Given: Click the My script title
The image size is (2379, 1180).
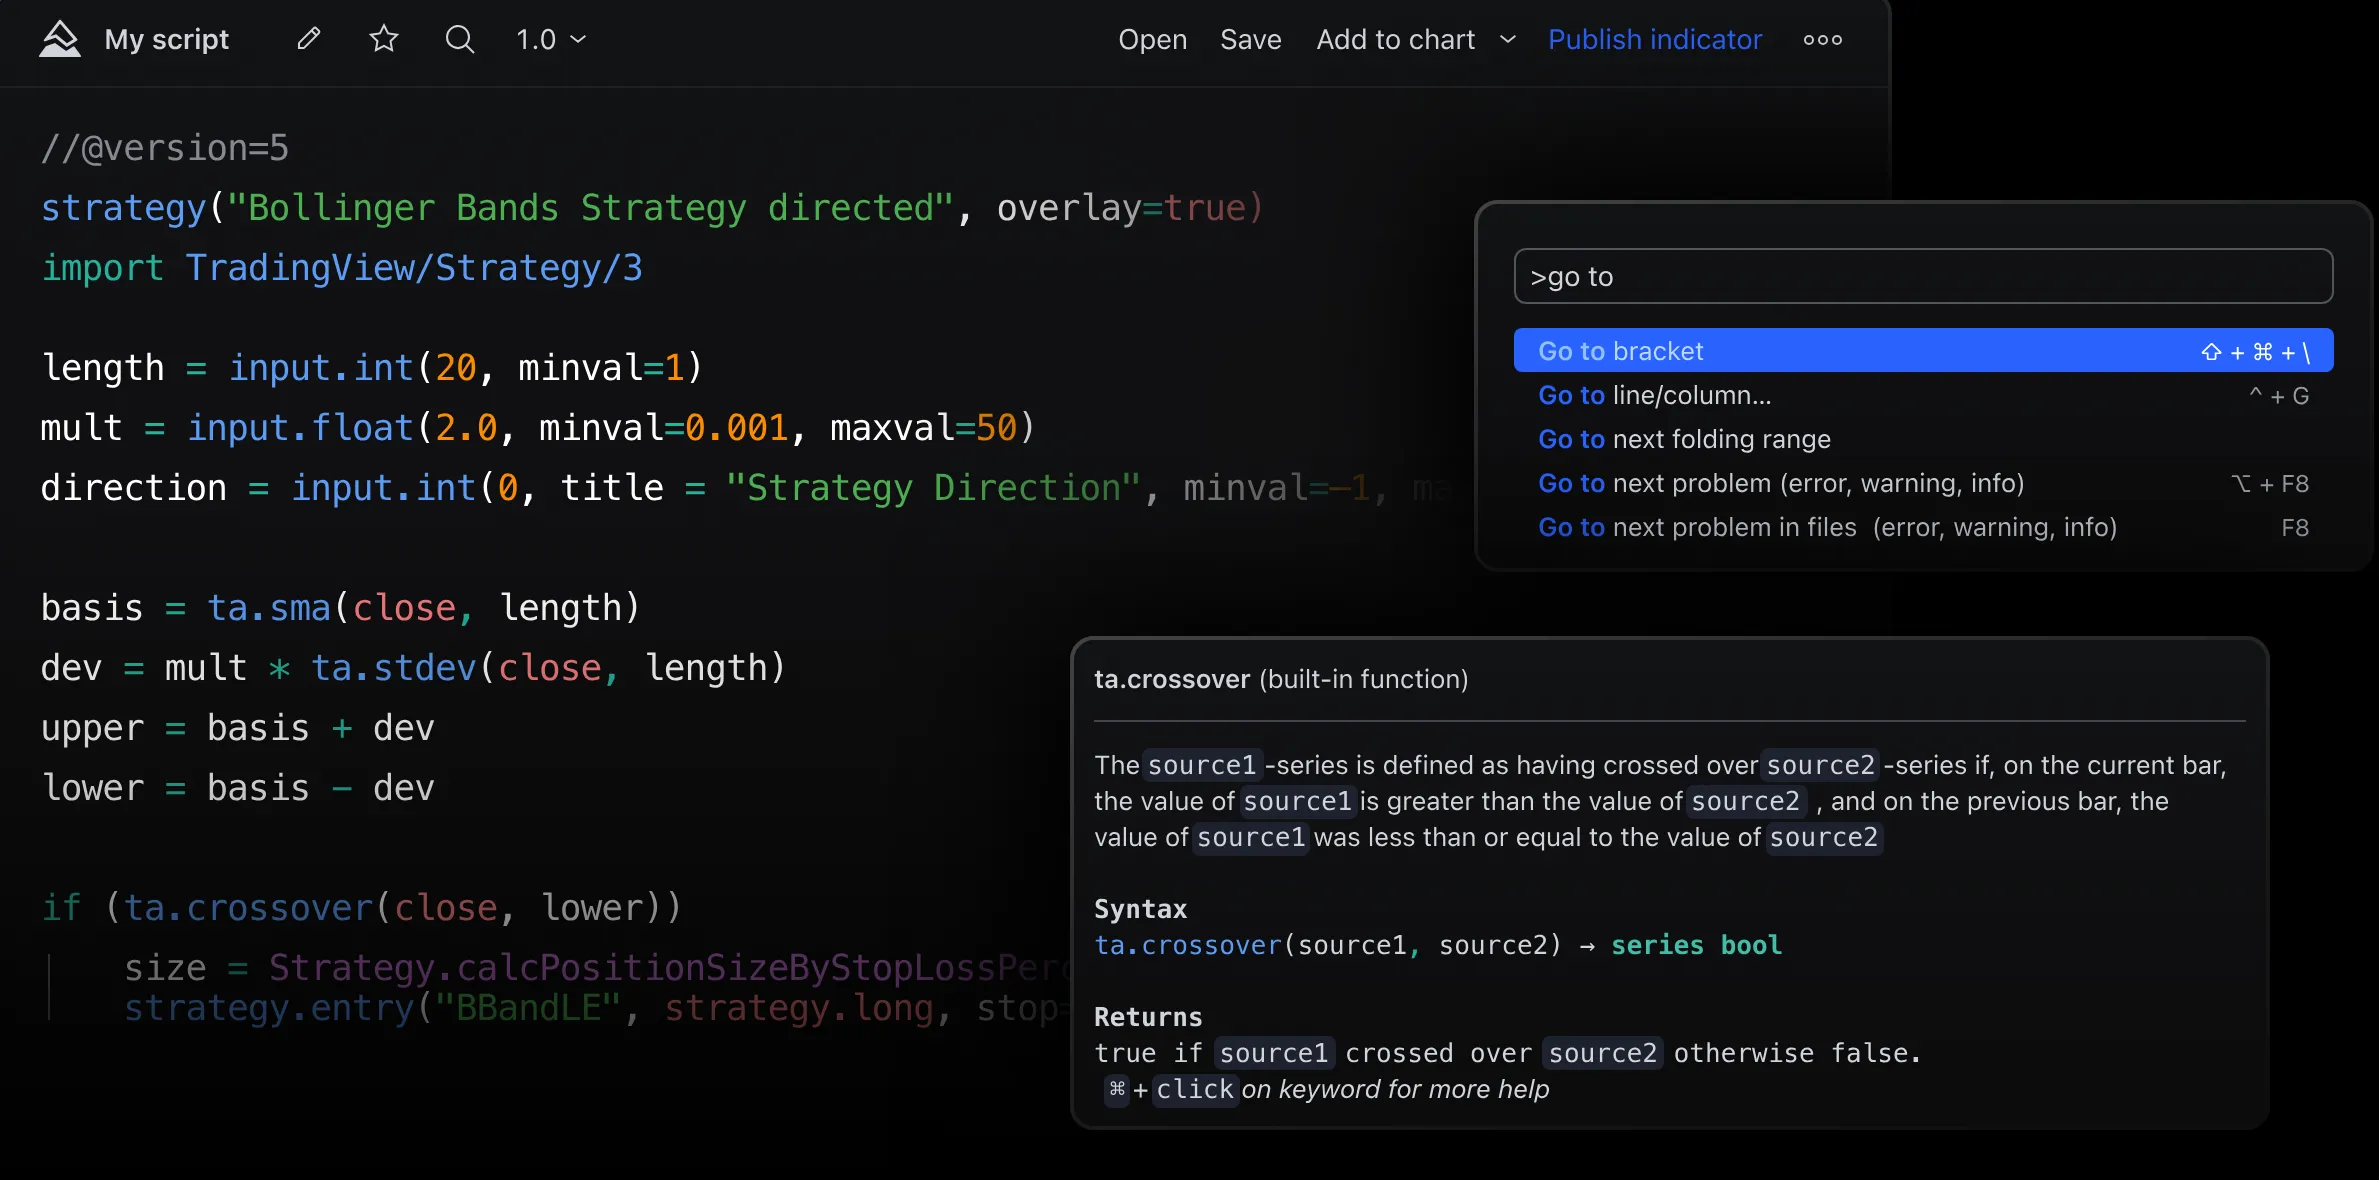Looking at the screenshot, I should pyautogui.click(x=167, y=39).
